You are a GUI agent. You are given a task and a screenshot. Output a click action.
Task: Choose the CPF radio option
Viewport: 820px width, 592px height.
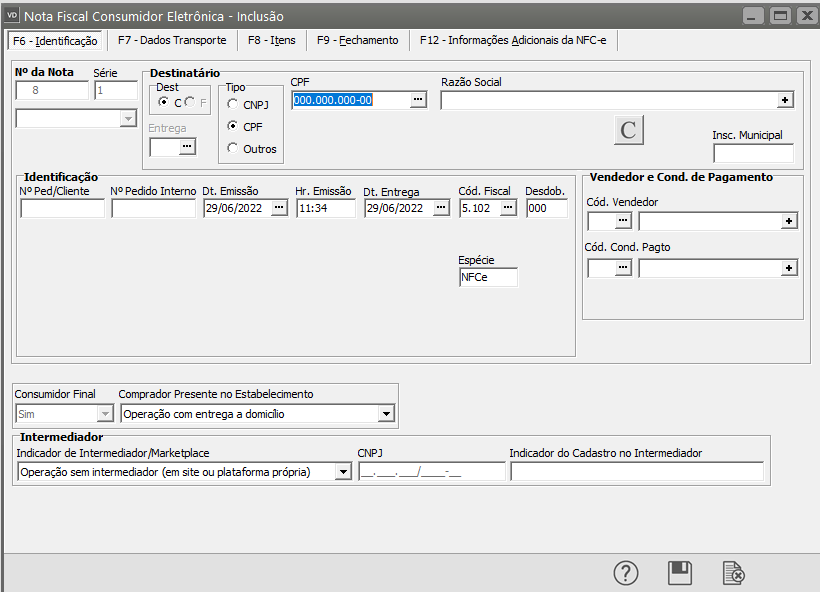(x=233, y=127)
